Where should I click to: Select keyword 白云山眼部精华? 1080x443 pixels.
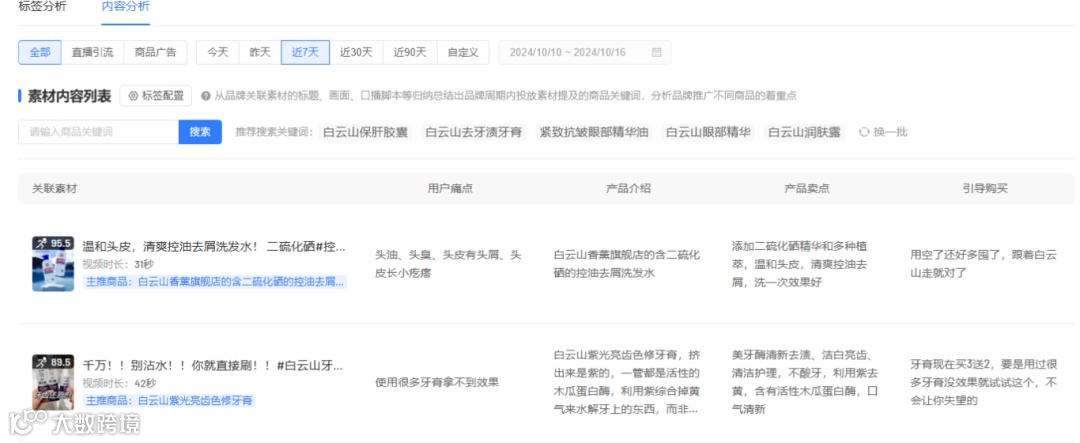(x=708, y=132)
